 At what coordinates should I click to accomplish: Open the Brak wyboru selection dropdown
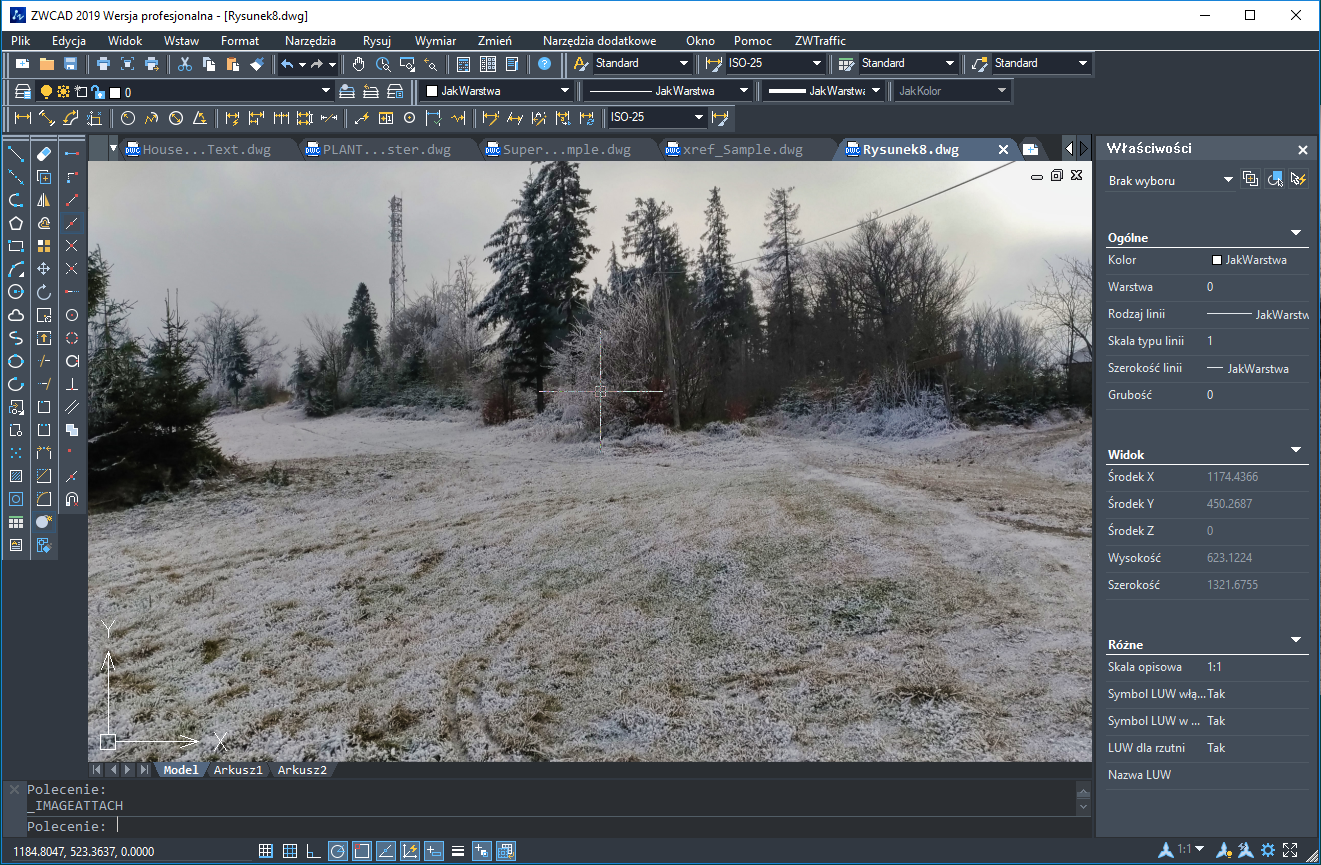(1228, 180)
